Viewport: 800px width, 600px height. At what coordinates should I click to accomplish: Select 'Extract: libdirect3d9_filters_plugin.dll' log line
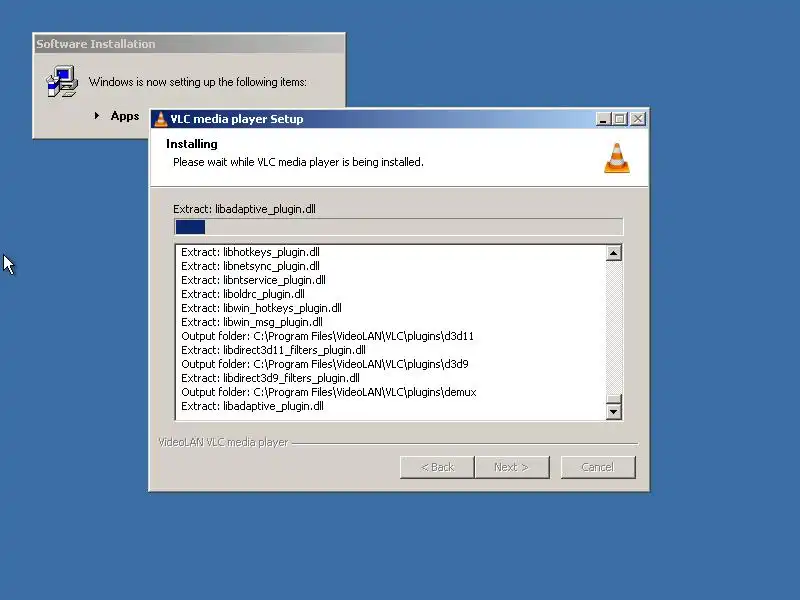coord(270,378)
